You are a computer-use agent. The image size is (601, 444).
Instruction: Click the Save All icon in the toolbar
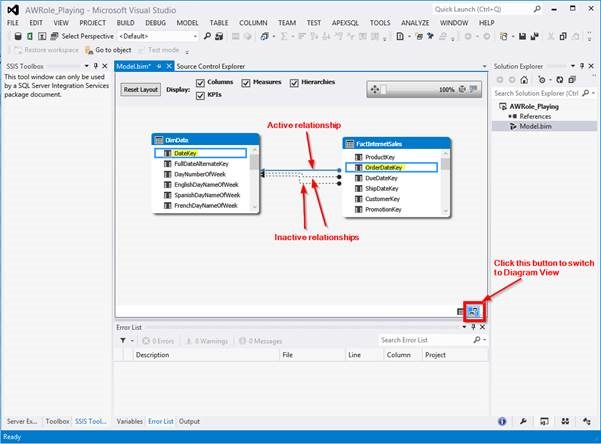pos(535,36)
